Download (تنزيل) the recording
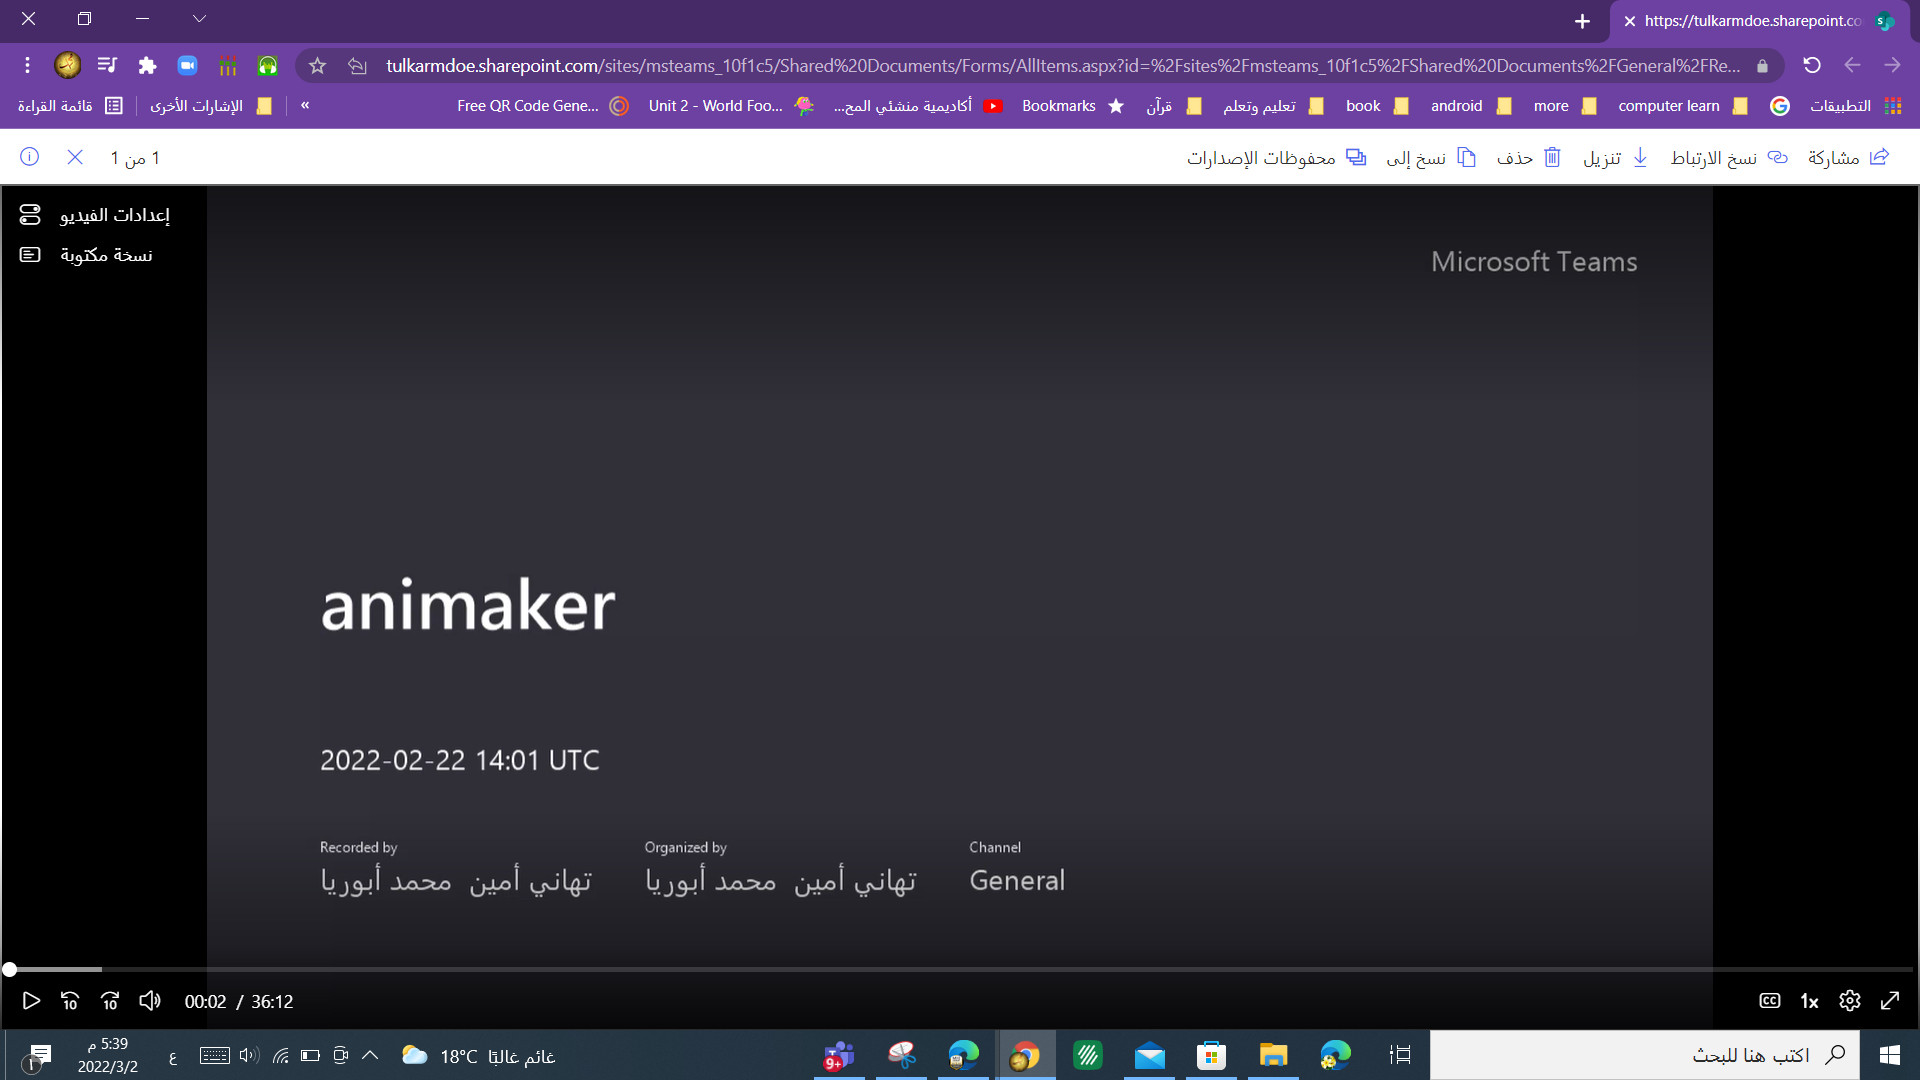1920x1080 pixels. [x=1615, y=157]
